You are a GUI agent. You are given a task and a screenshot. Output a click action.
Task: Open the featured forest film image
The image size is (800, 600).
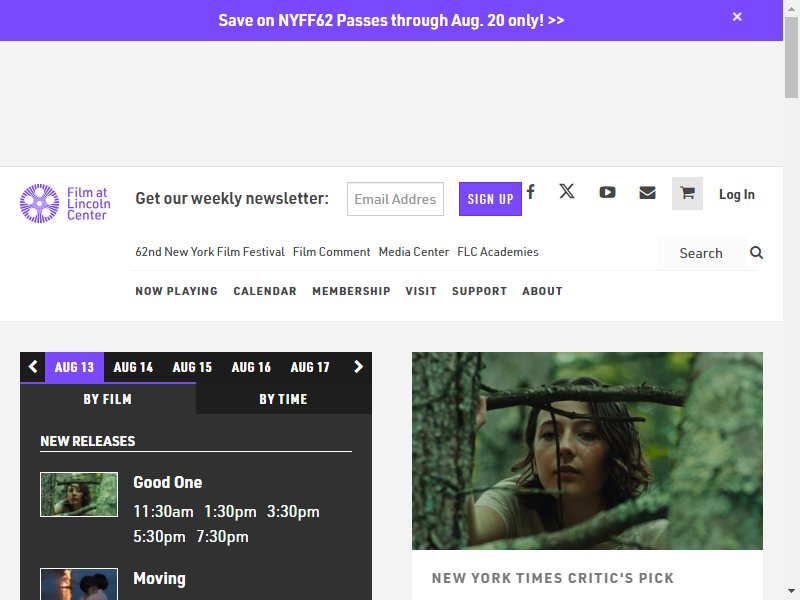(587, 451)
